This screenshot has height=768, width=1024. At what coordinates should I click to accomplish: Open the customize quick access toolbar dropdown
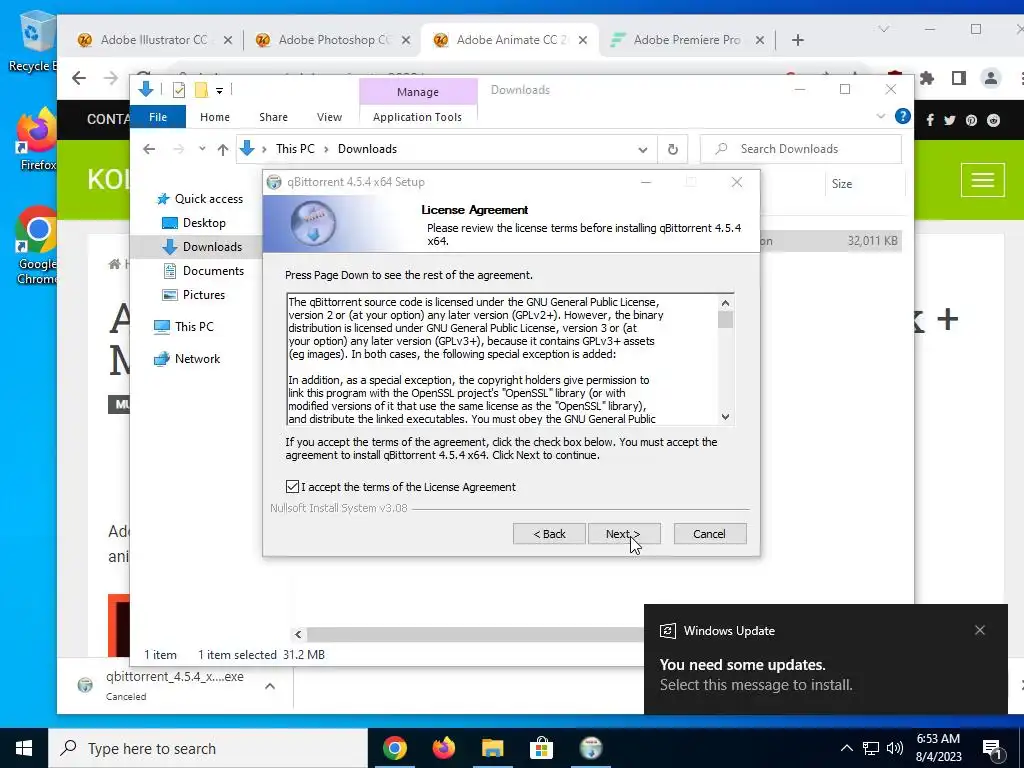219,91
